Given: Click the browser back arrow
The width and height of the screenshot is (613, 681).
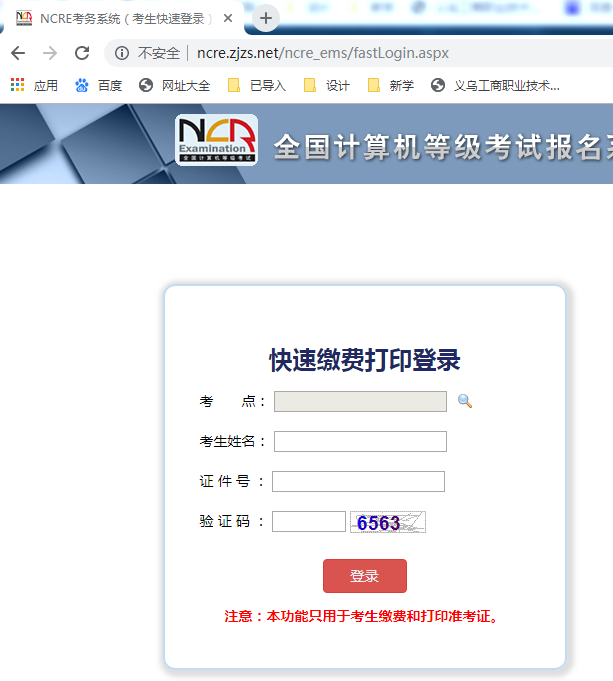Looking at the screenshot, I should coord(18,53).
